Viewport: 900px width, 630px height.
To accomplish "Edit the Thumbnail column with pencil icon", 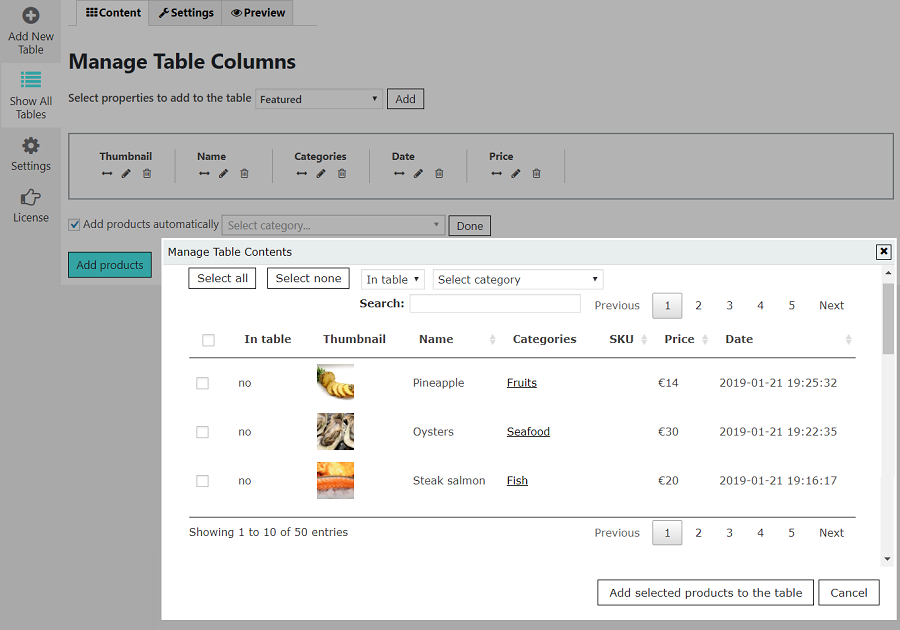I will click(x=126, y=174).
